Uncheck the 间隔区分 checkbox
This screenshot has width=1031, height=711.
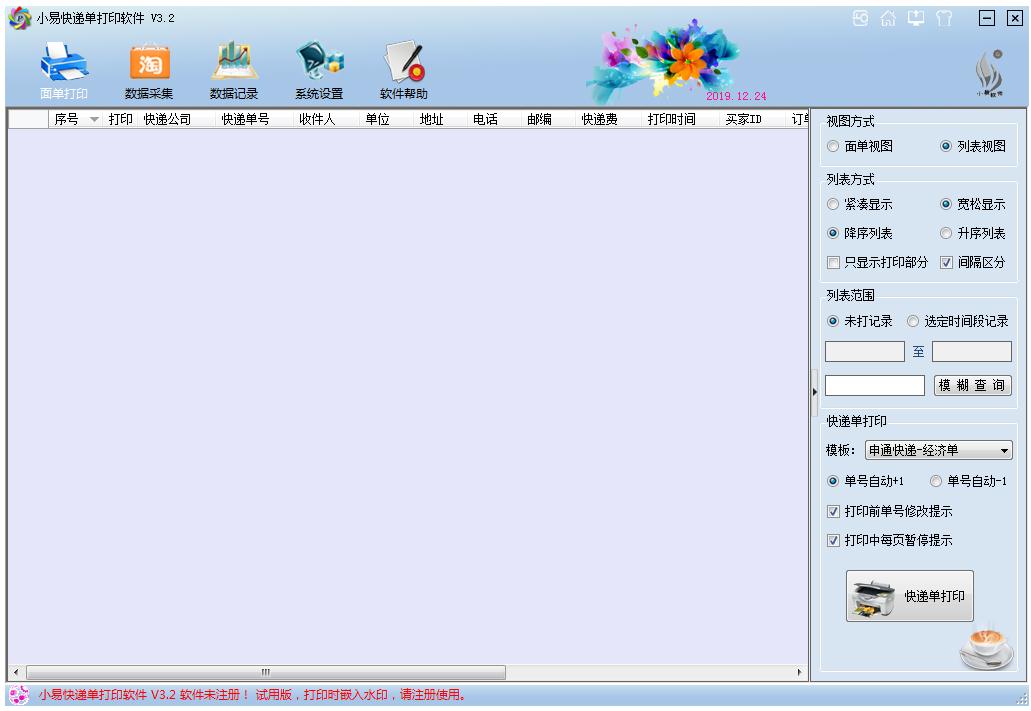[946, 262]
